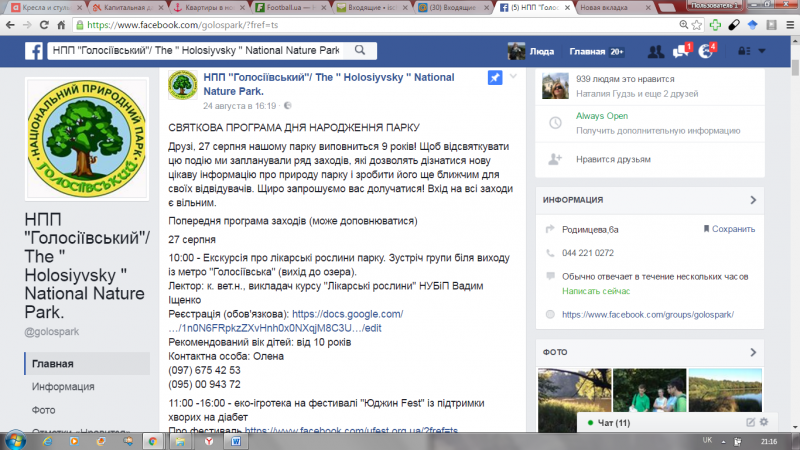The image size is (800, 450).
Task: Open the docs.google.com registration link
Action: 286,321
